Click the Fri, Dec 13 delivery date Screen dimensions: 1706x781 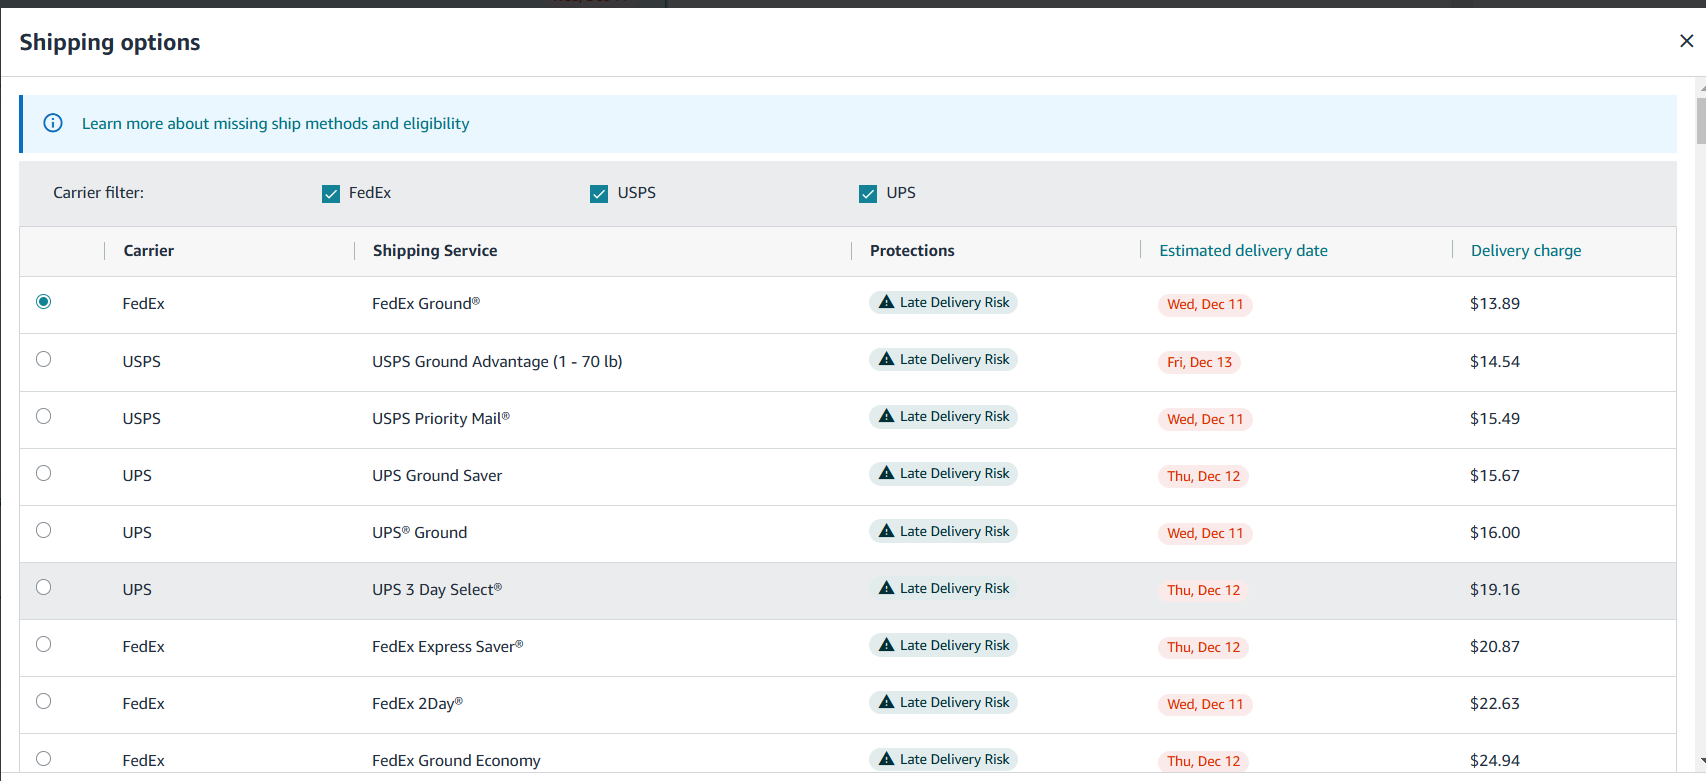click(1199, 363)
